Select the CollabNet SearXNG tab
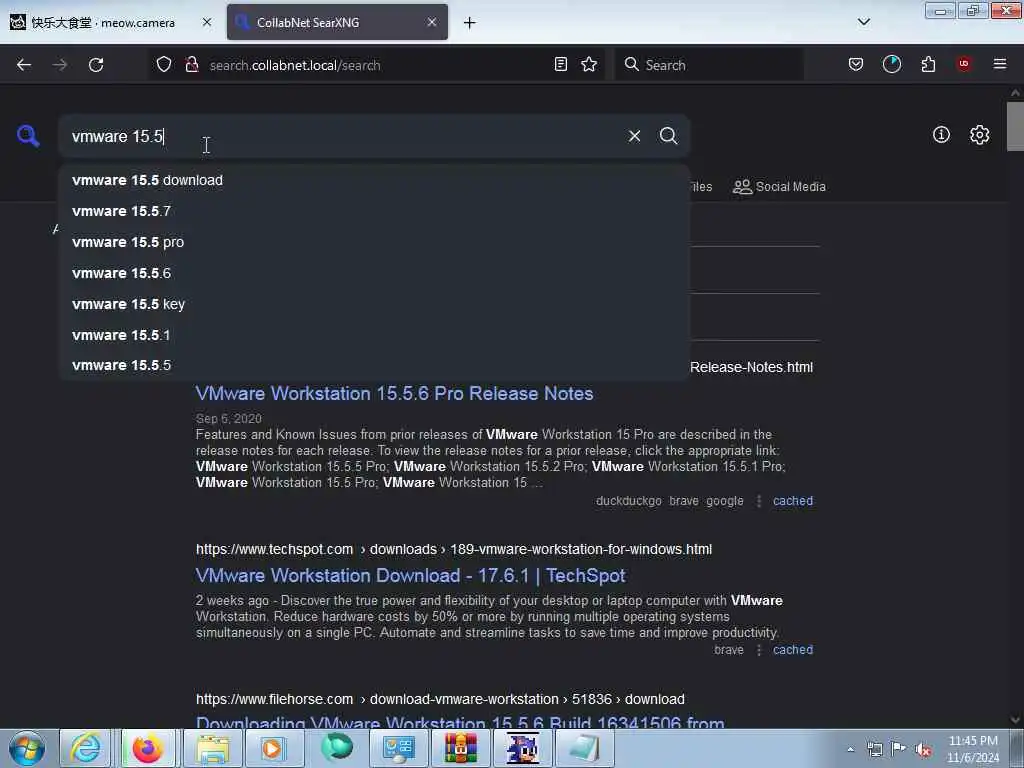Image resolution: width=1024 pixels, height=768 pixels. coord(337,22)
